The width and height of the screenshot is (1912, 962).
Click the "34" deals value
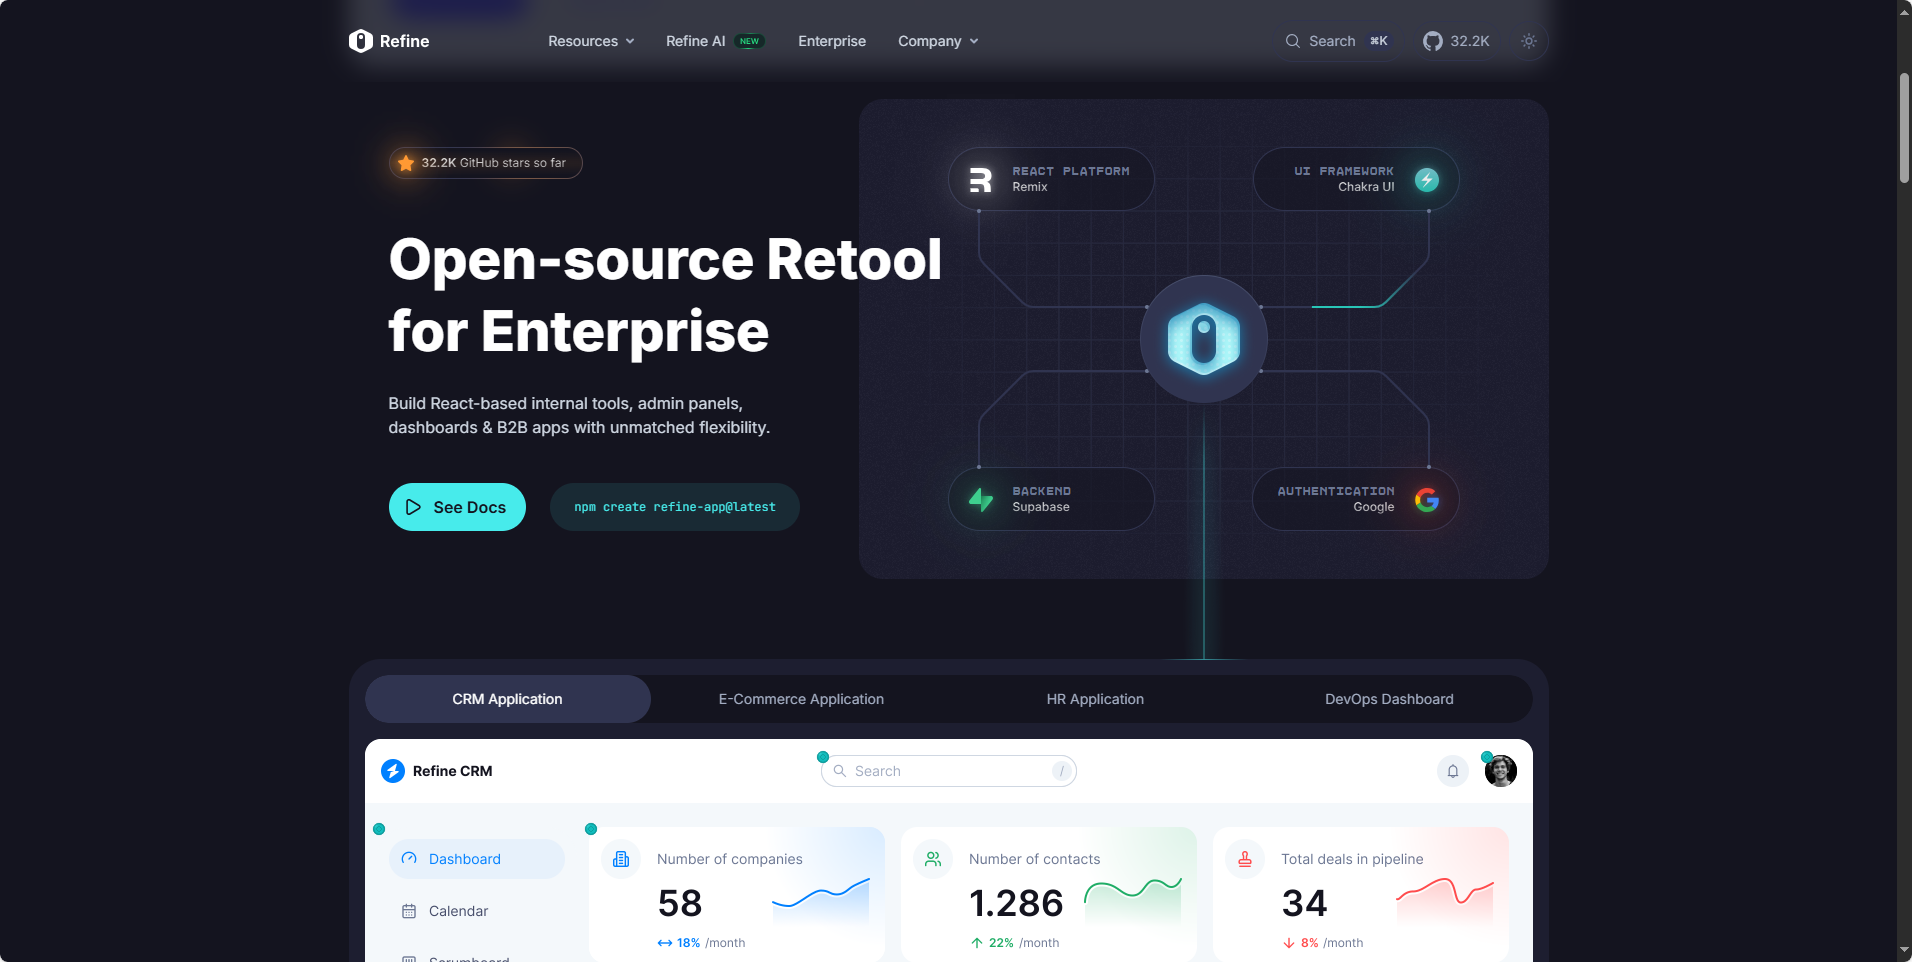pyautogui.click(x=1304, y=904)
